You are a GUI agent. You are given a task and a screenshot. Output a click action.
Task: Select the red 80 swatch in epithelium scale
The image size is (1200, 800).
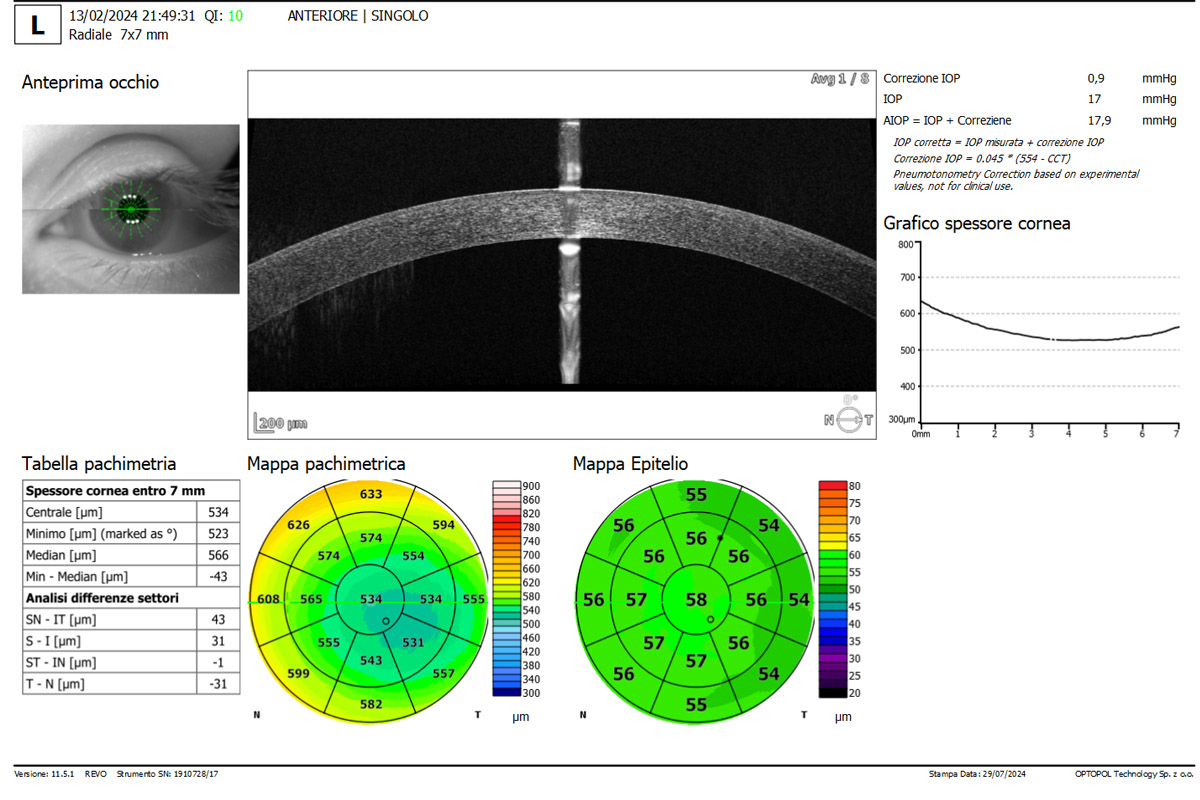pos(832,486)
